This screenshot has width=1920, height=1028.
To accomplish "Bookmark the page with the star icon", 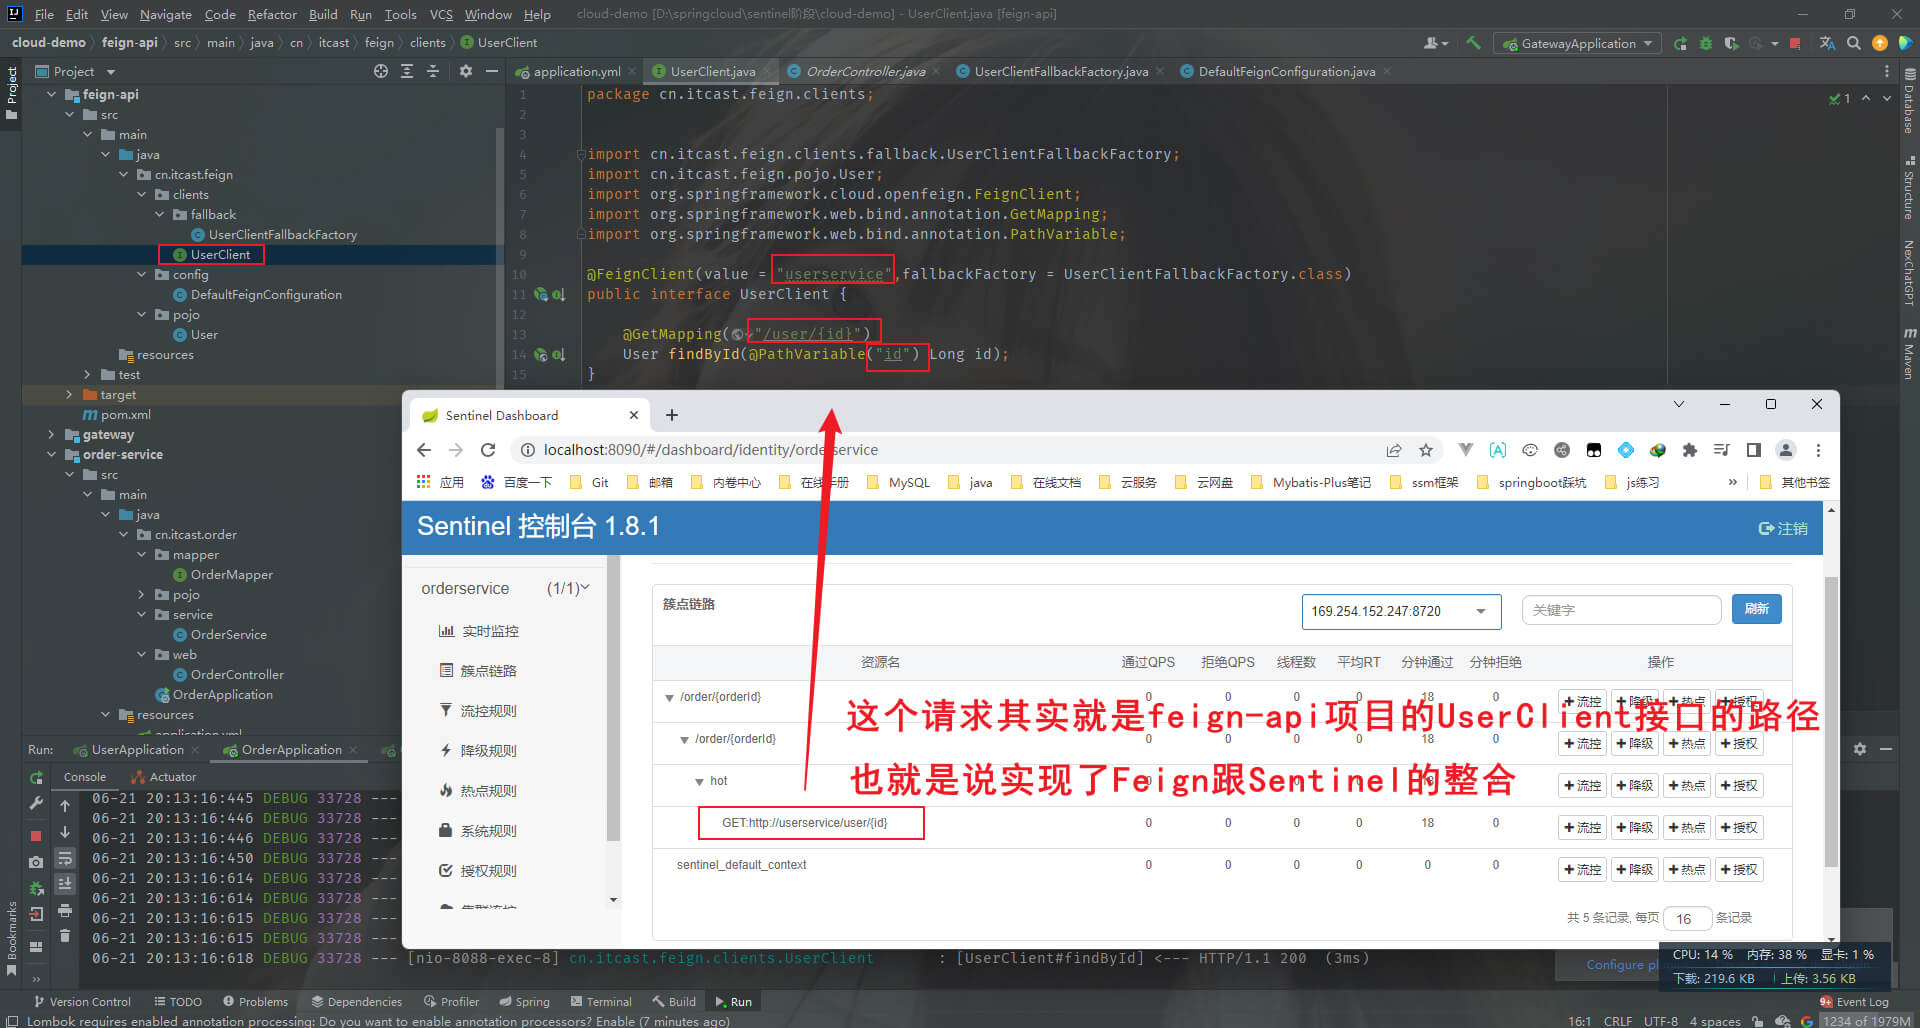I will (x=1426, y=450).
